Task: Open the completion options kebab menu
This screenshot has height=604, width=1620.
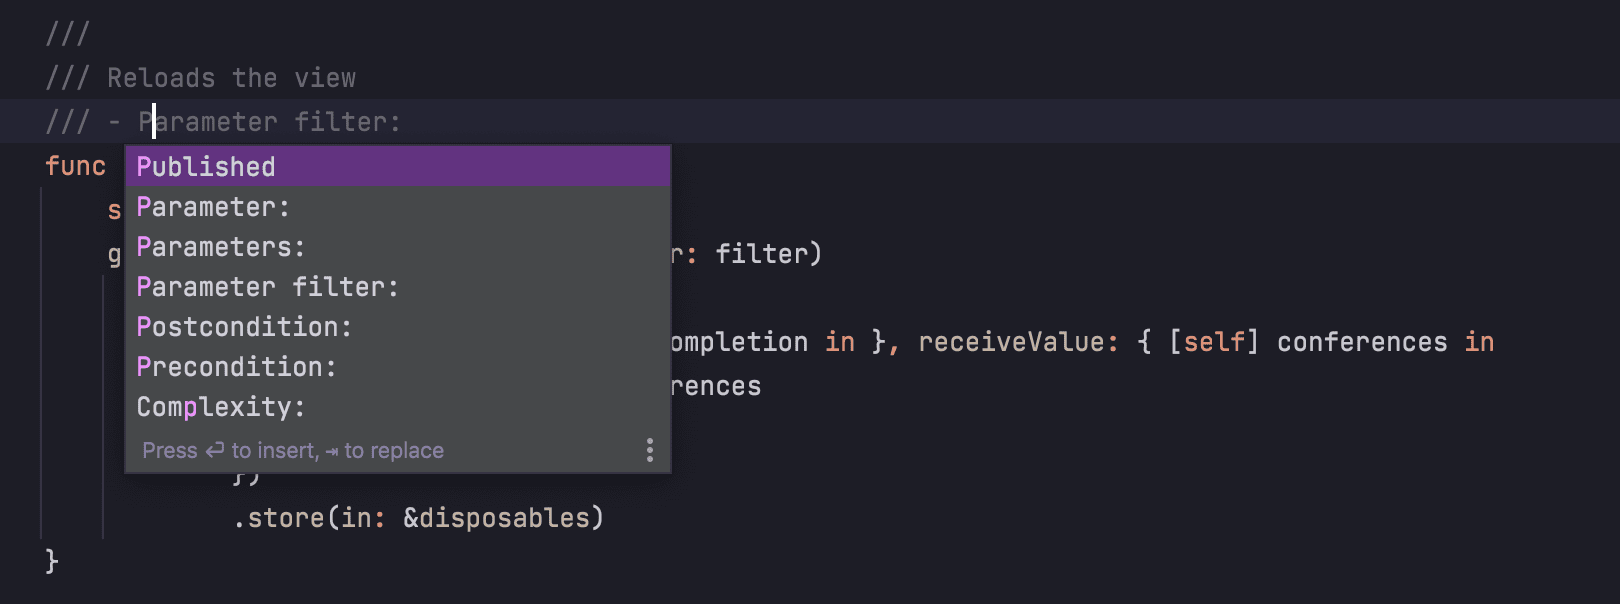Action: pos(649,451)
